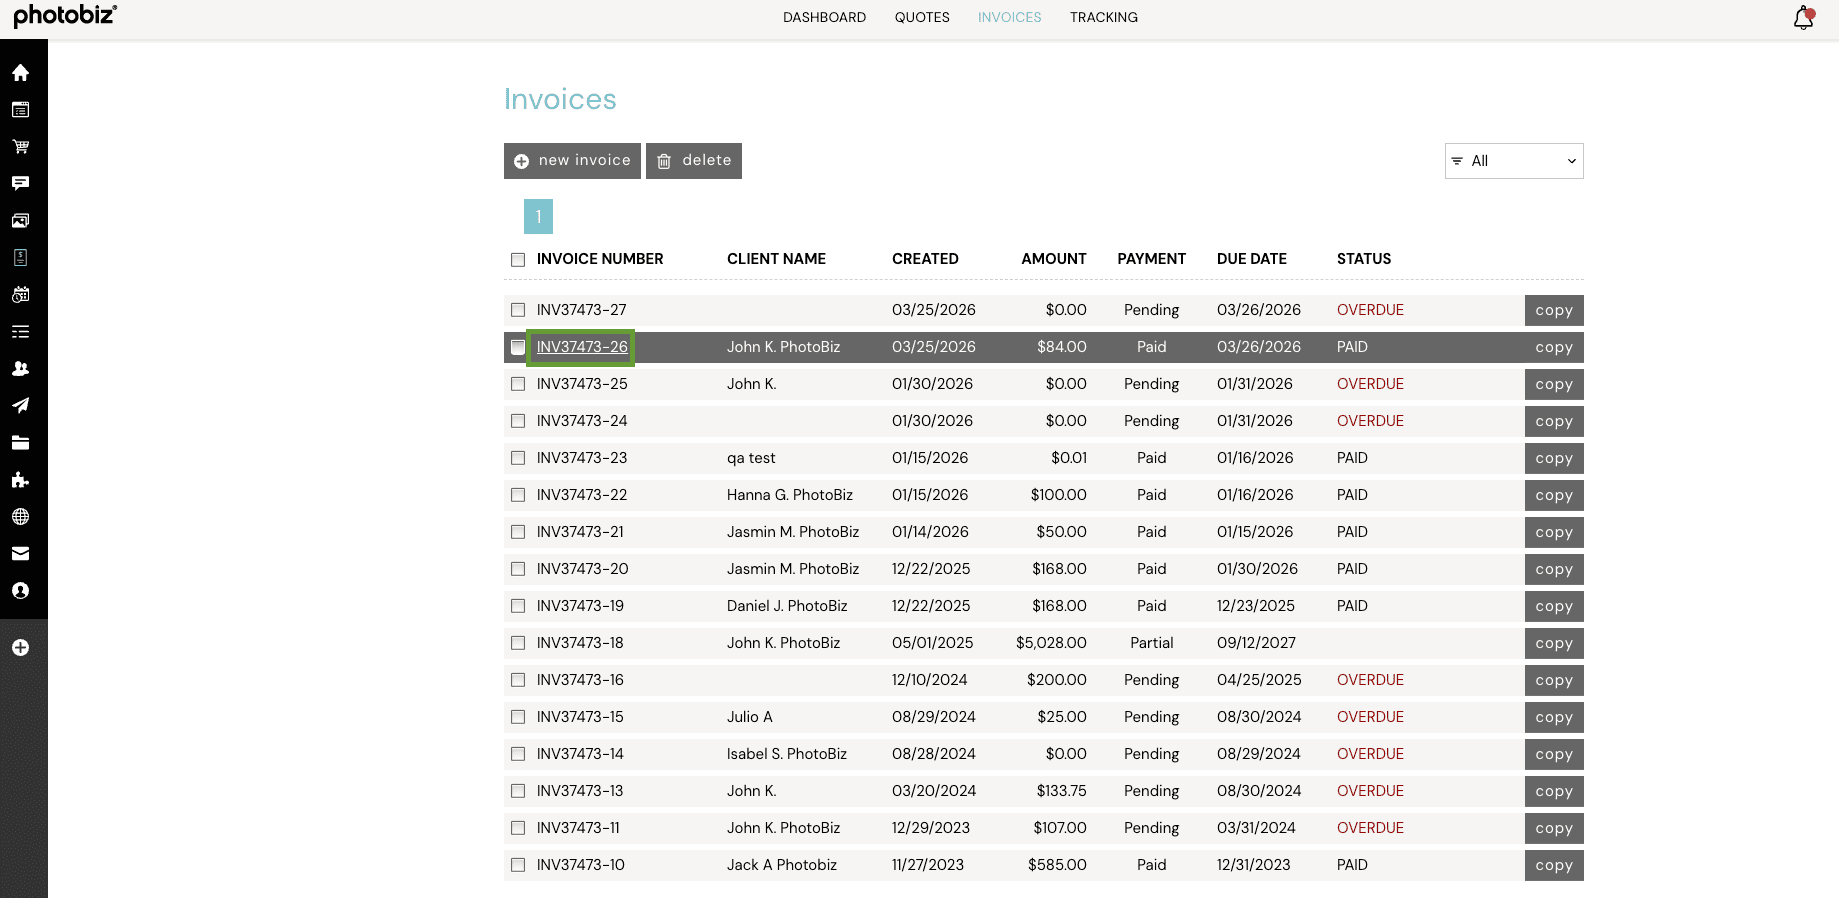The height and width of the screenshot is (898, 1839).
Task: Open the envelope email sidebar icon
Action: pos(20,554)
